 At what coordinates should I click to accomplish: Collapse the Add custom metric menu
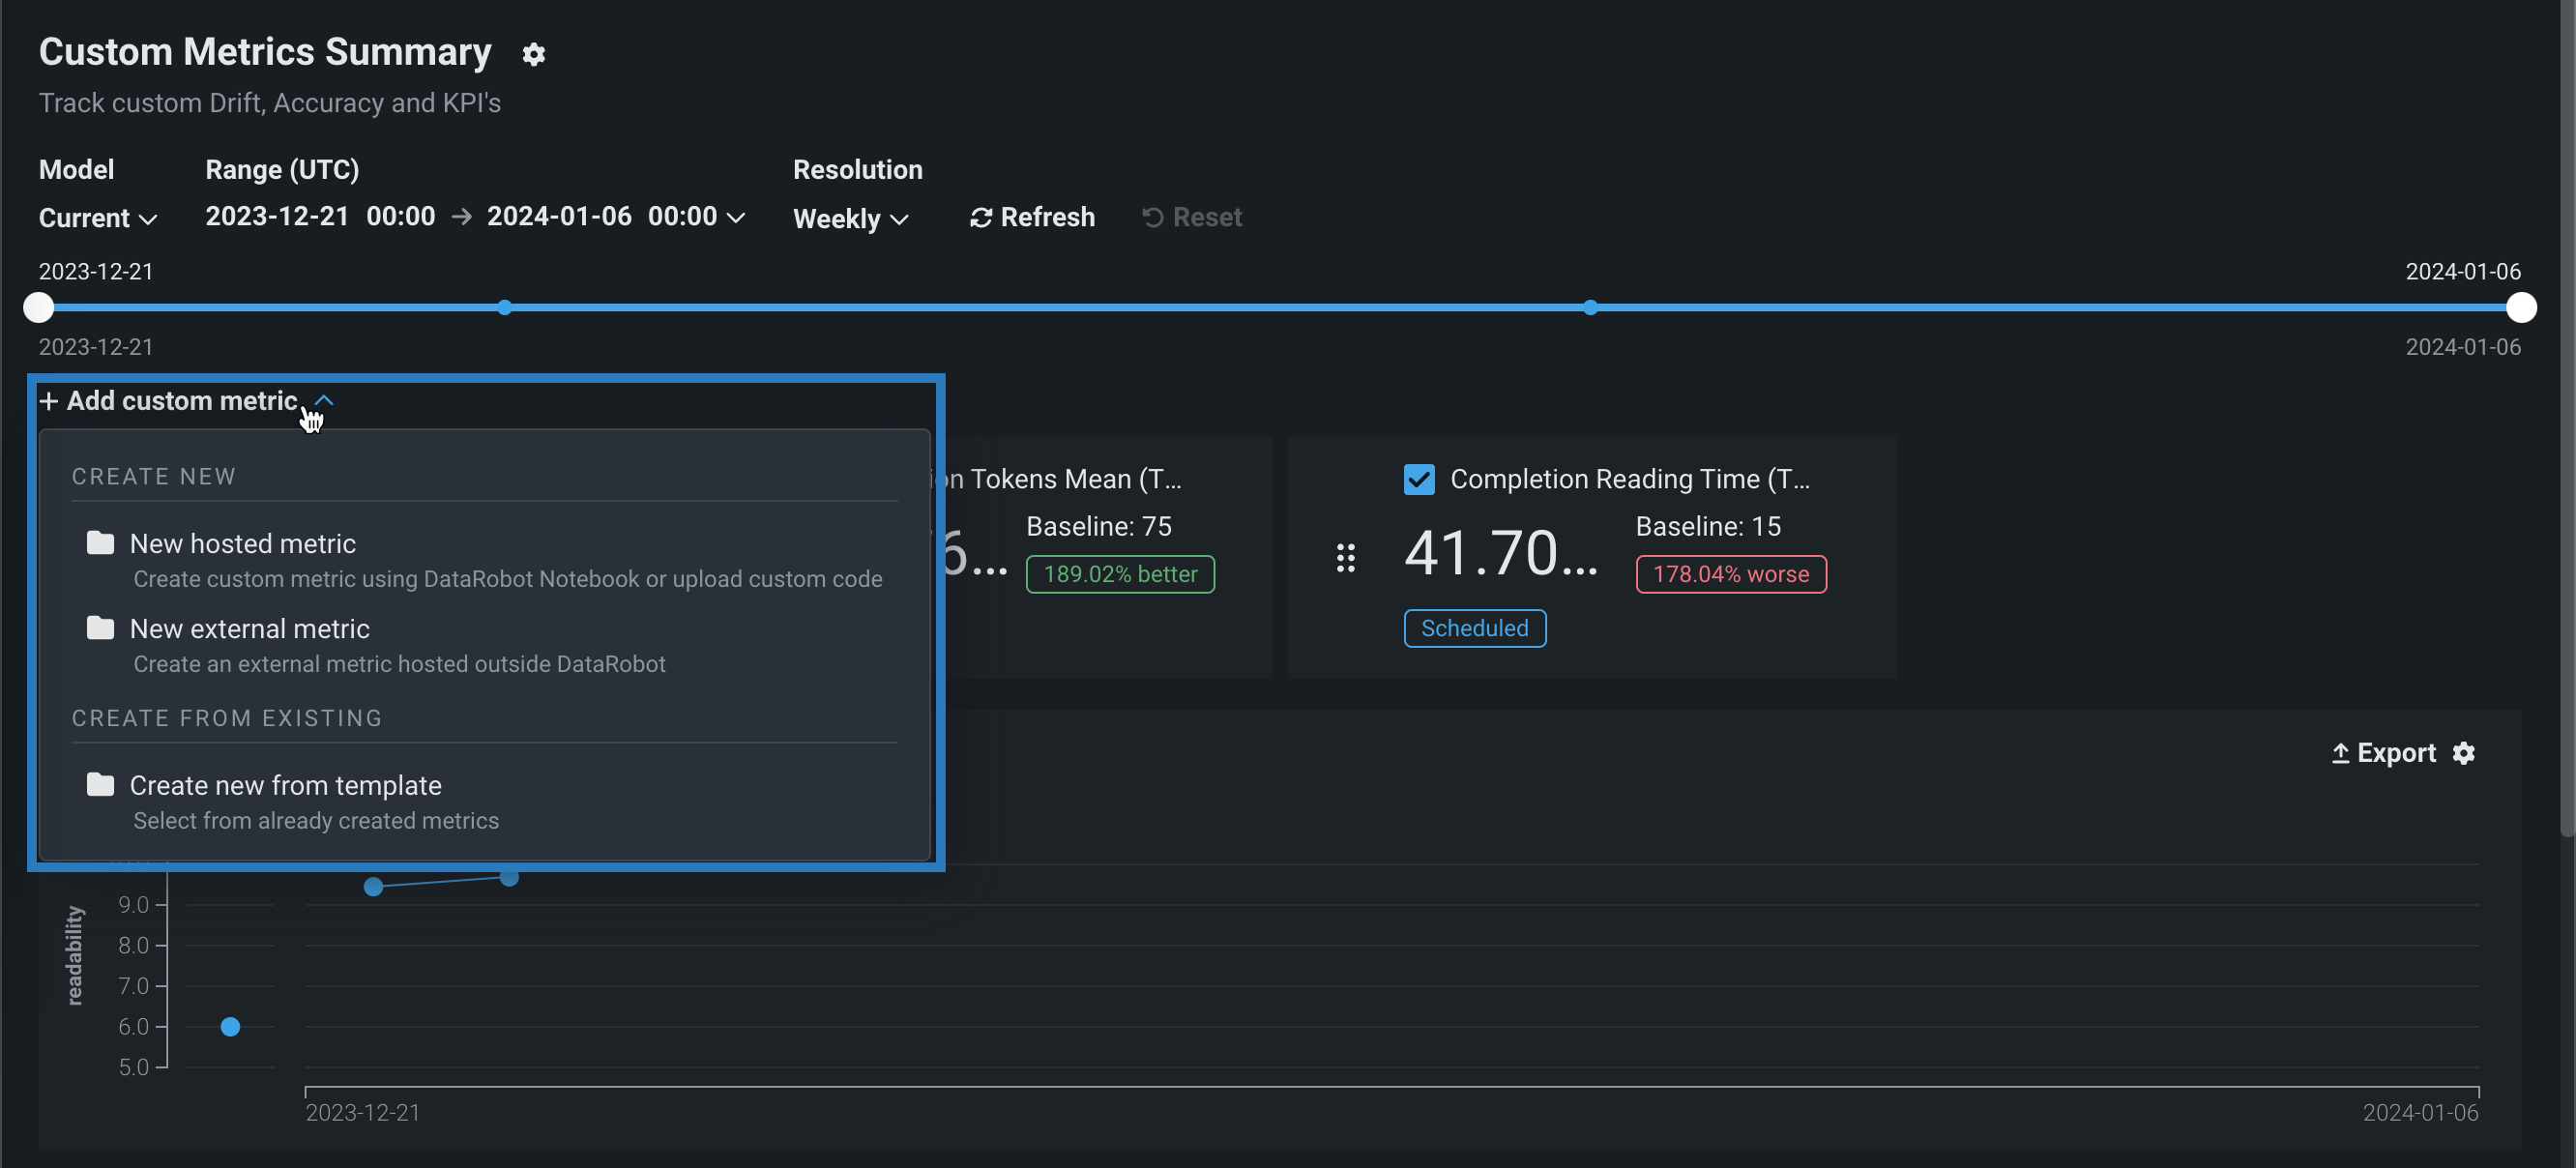click(x=323, y=400)
